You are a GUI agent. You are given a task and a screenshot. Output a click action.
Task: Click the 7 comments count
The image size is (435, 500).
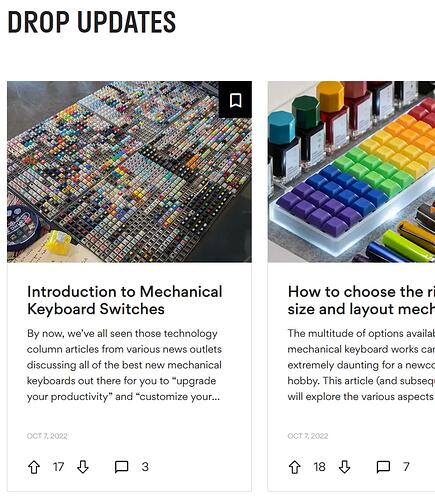406,467
